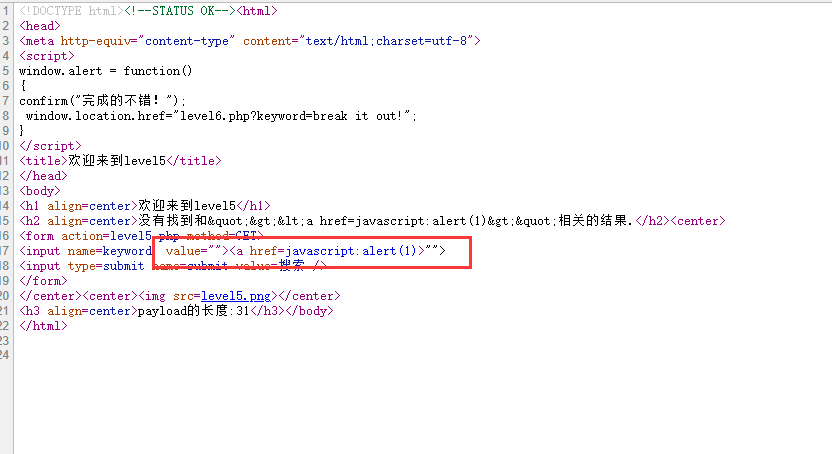
Task: Click the confirm("完成的不错！") line
Action: pyautogui.click(x=102, y=101)
